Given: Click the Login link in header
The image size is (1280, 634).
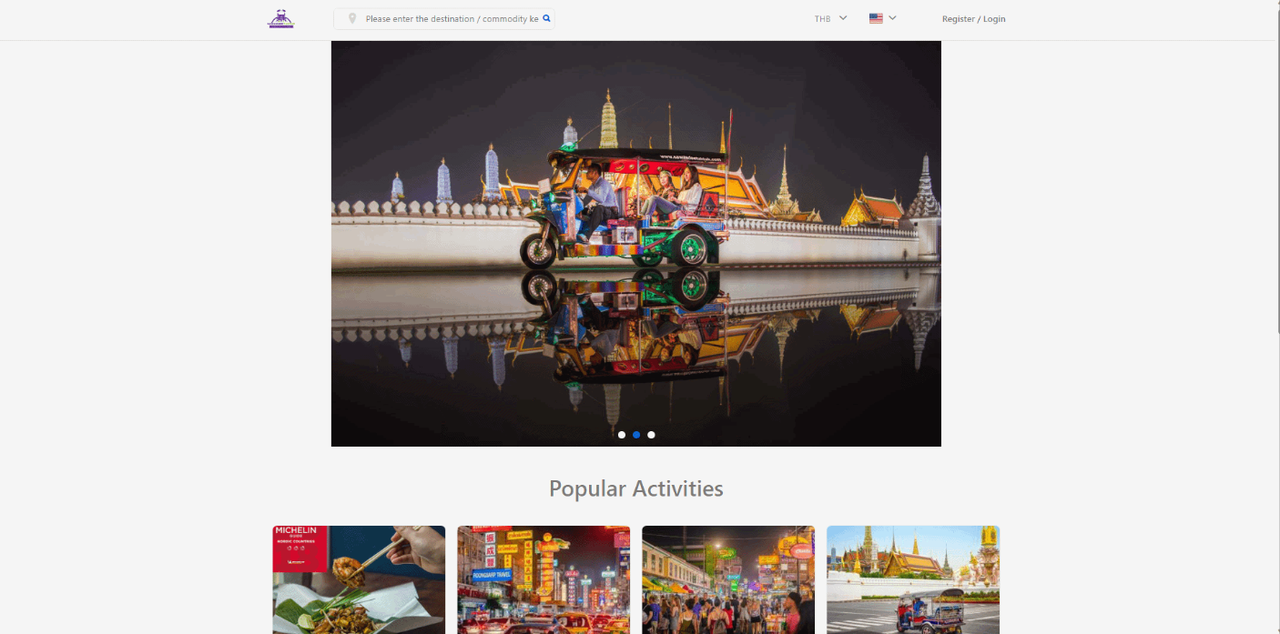Looking at the screenshot, I should [x=994, y=19].
